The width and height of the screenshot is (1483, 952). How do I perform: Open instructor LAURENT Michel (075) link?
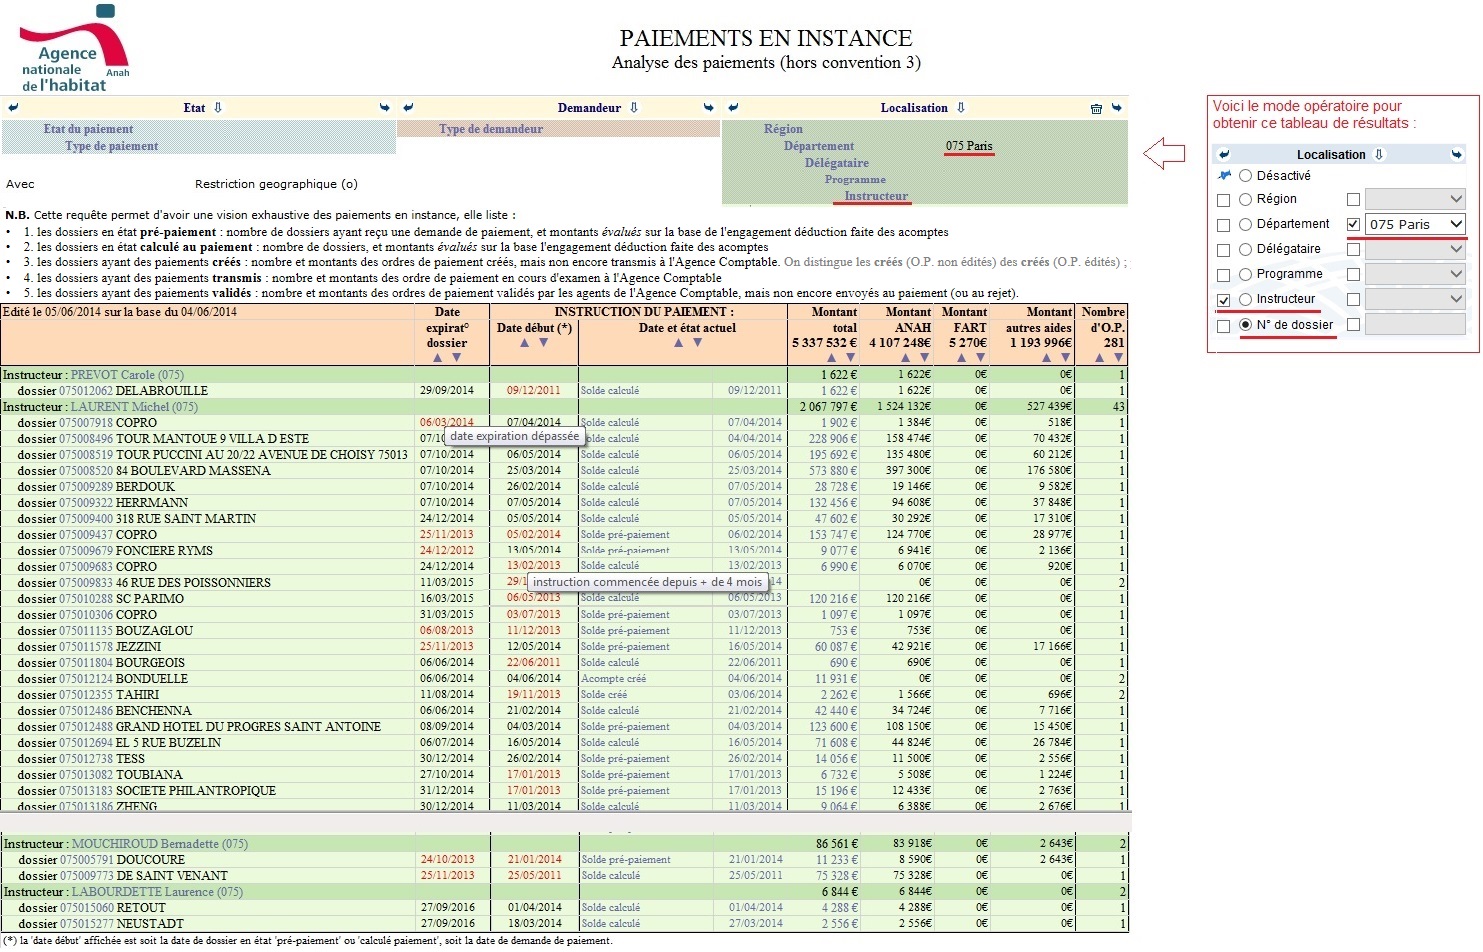click(134, 407)
